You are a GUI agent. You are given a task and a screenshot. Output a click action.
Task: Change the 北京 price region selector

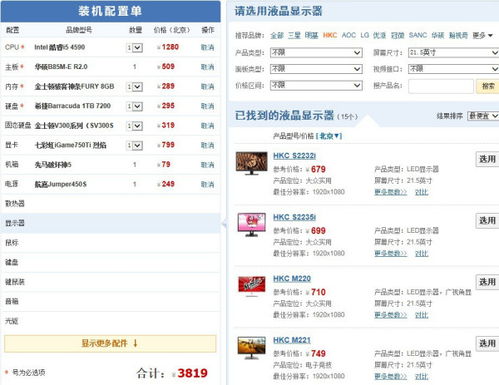[329, 136]
